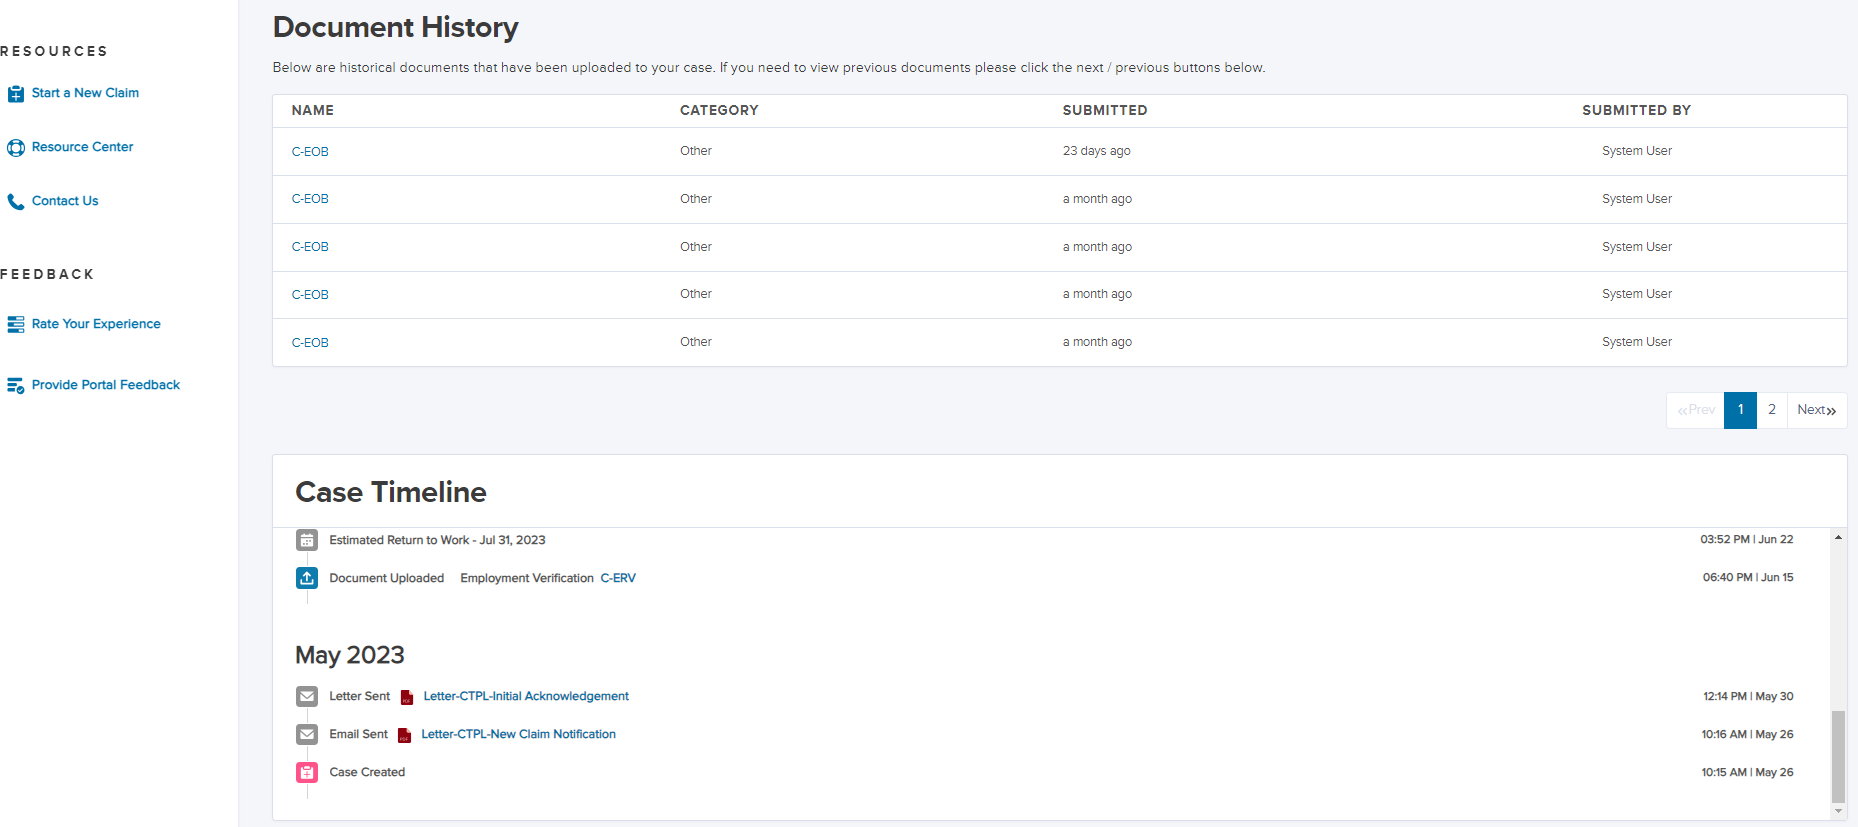Viewport: 1858px width, 827px height.
Task: Click the timeline scrollbar up arrow
Action: 1838,538
